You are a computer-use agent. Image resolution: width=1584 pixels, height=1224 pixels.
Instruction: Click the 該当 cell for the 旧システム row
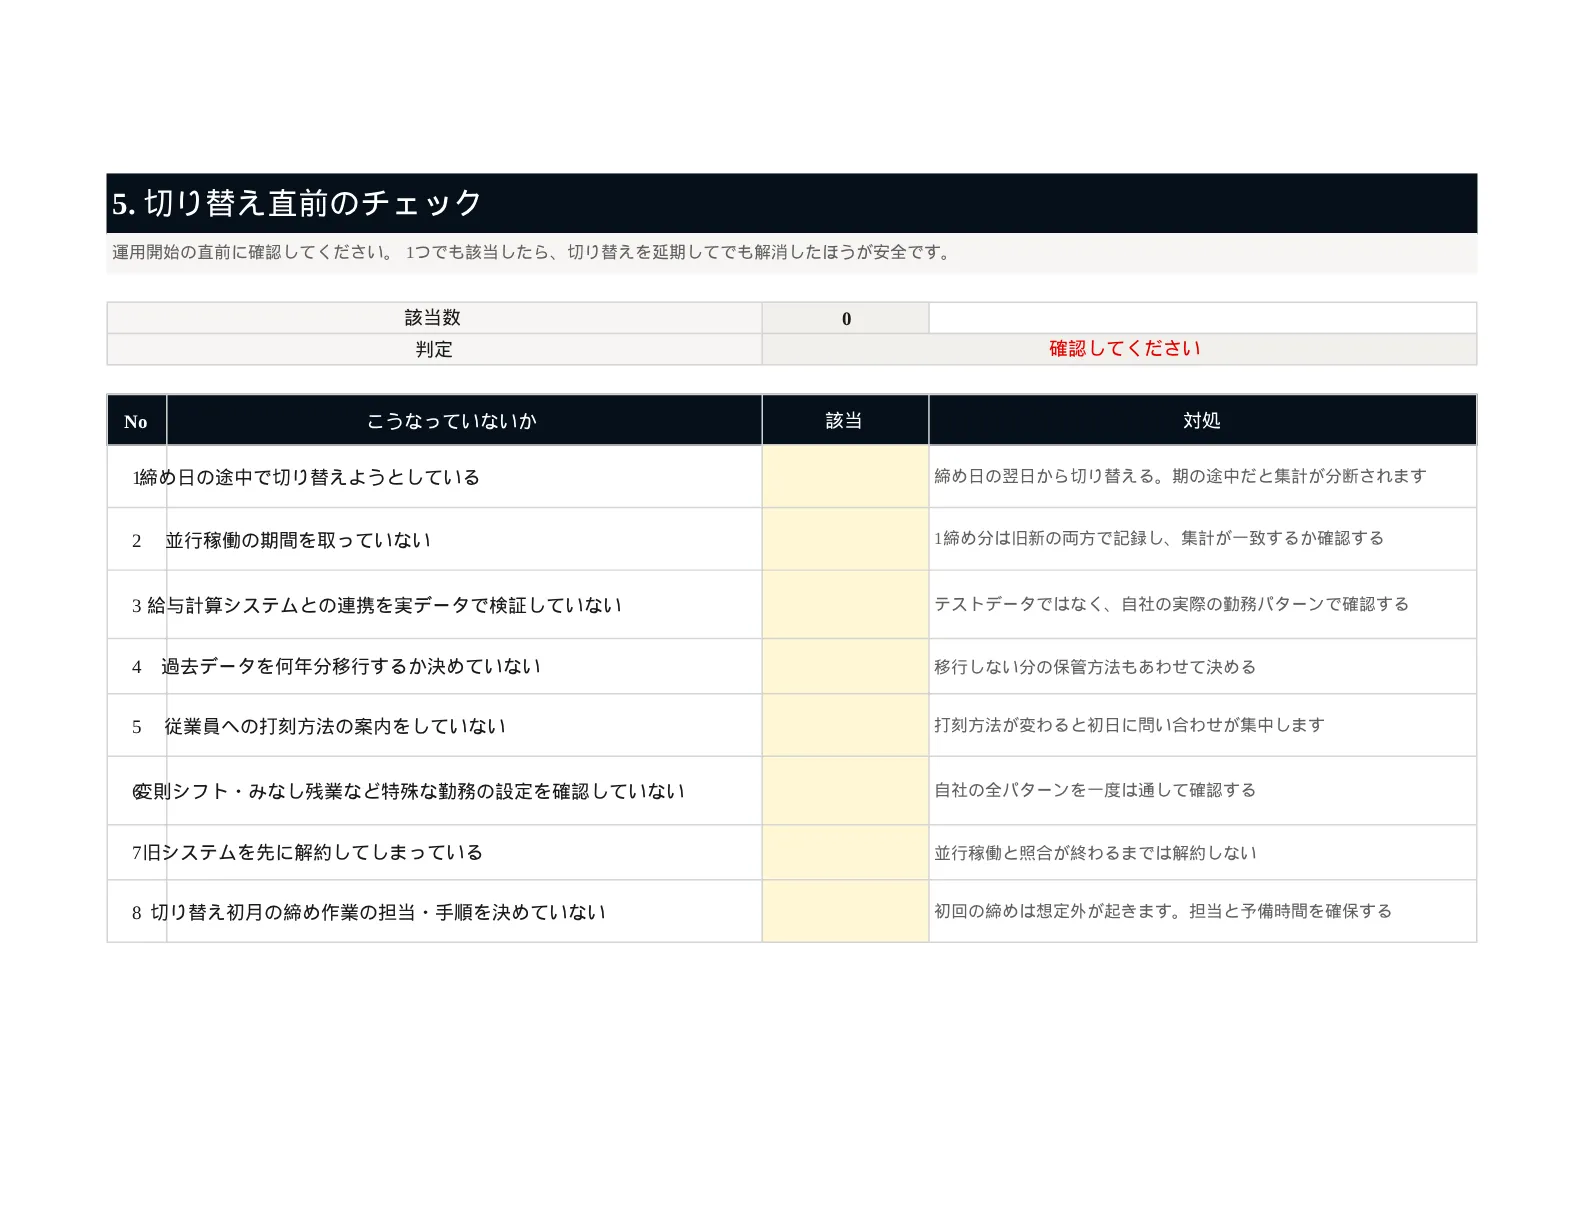click(845, 853)
